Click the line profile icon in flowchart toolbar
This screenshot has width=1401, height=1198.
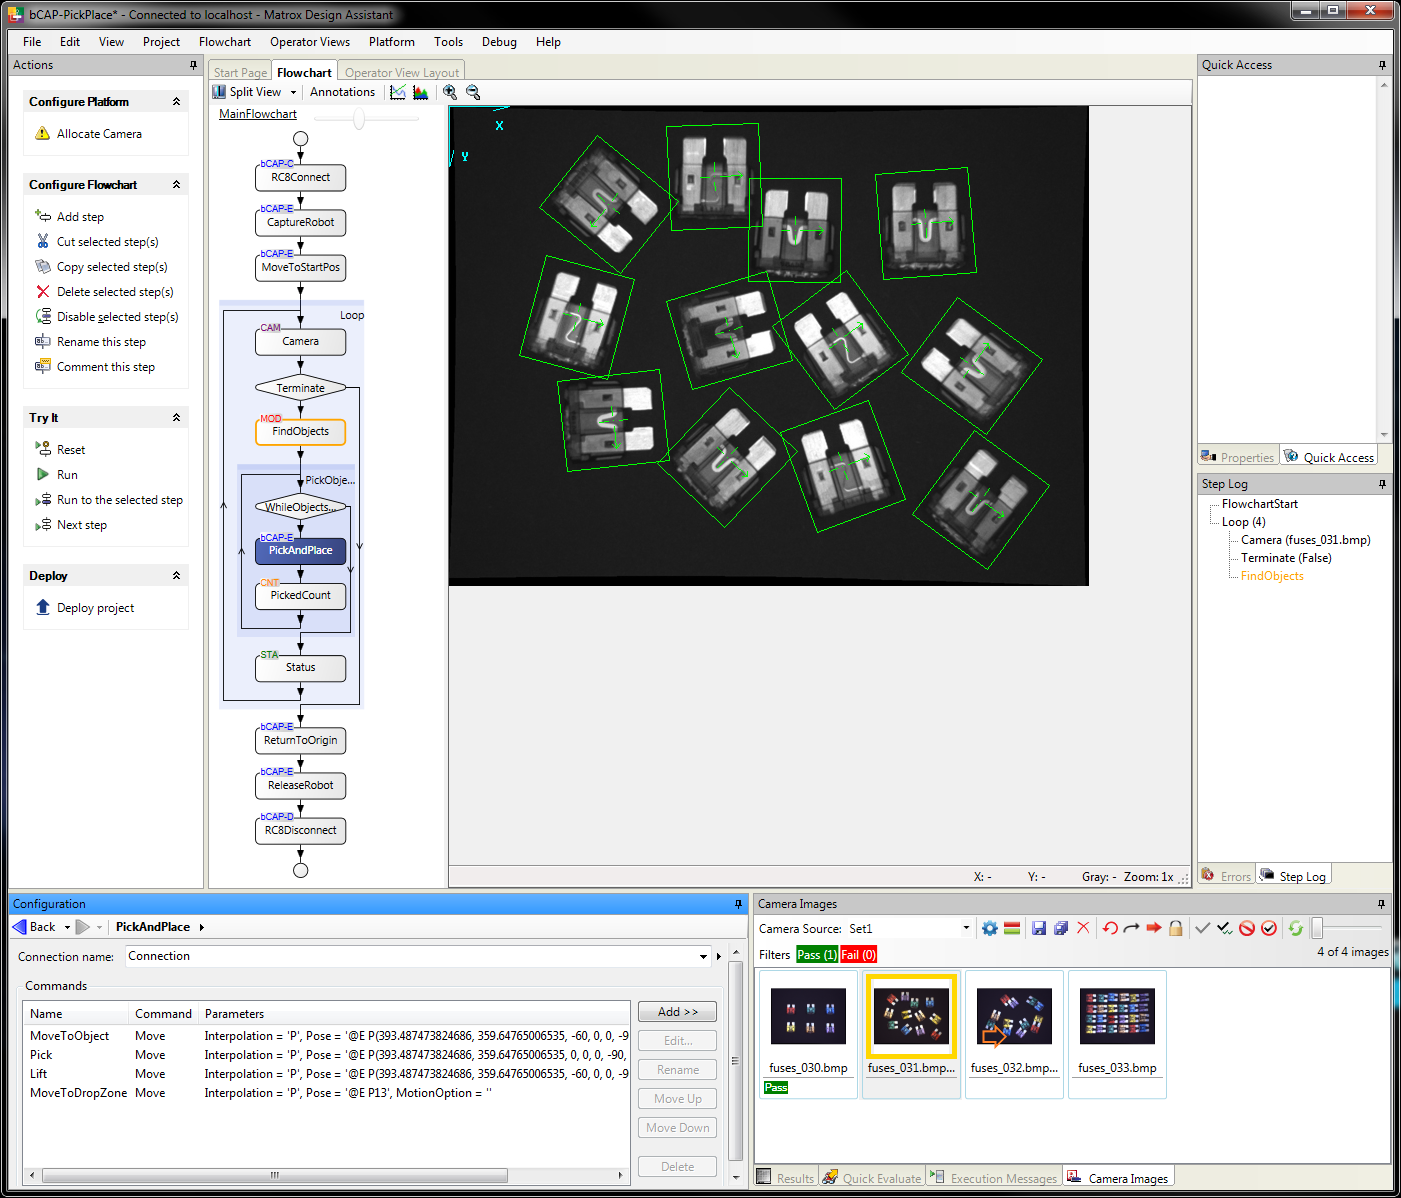398,92
